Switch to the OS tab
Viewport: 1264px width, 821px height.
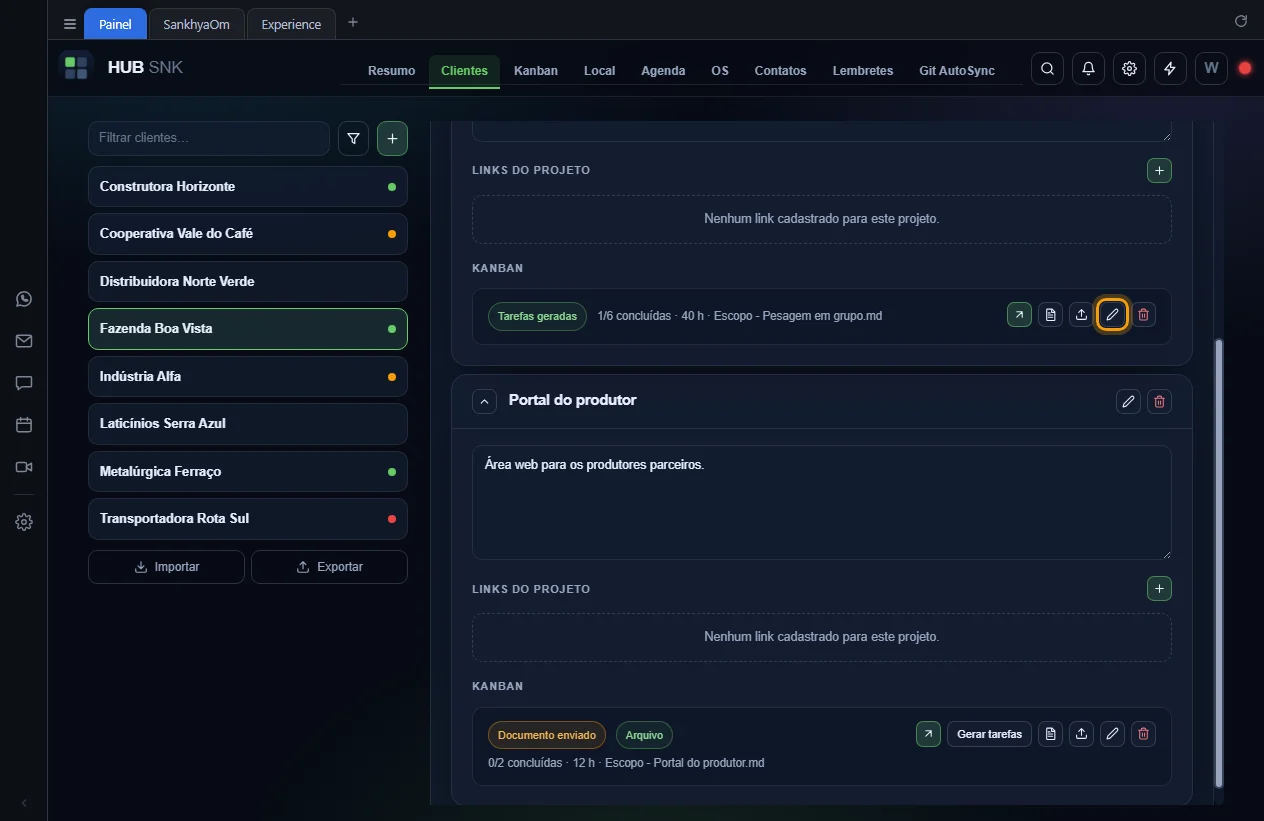(x=720, y=71)
